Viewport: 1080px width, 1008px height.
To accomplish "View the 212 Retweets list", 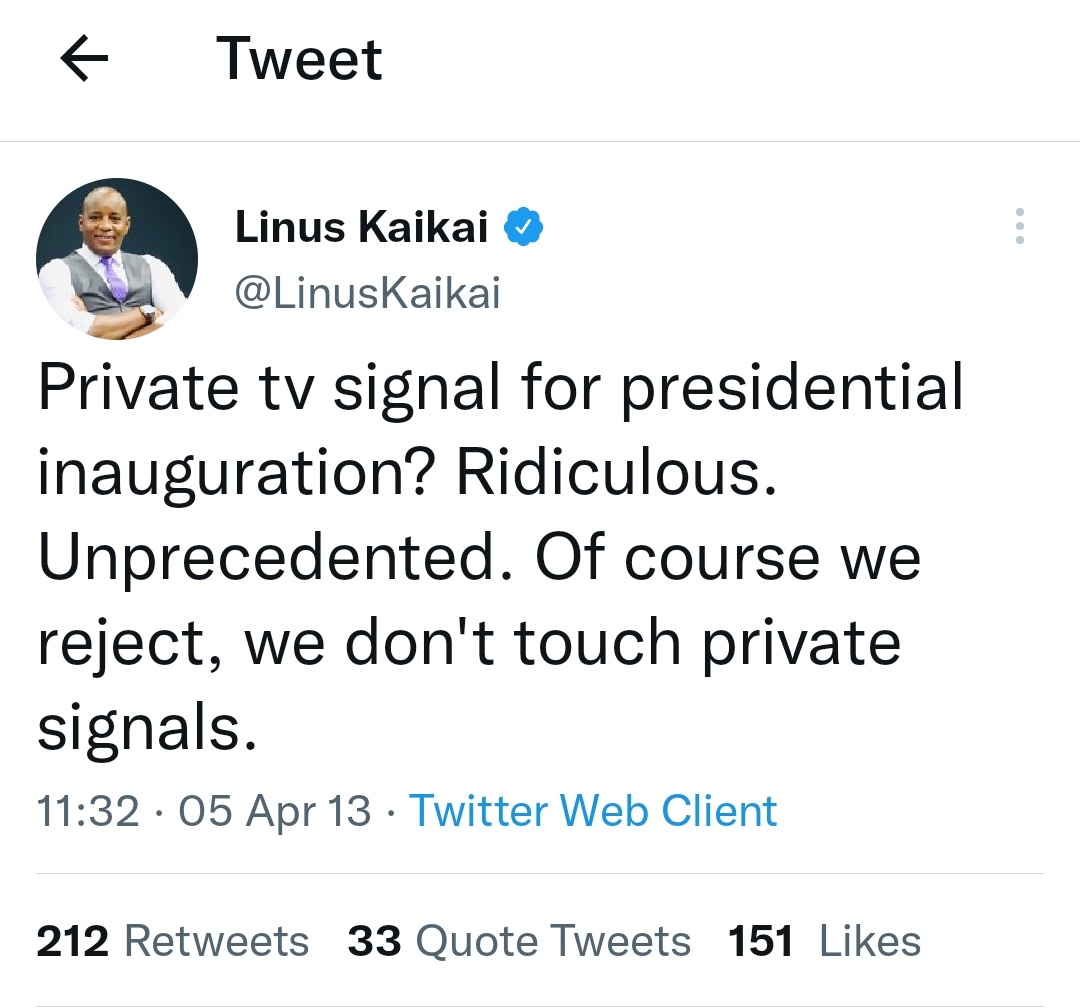I will click(173, 941).
